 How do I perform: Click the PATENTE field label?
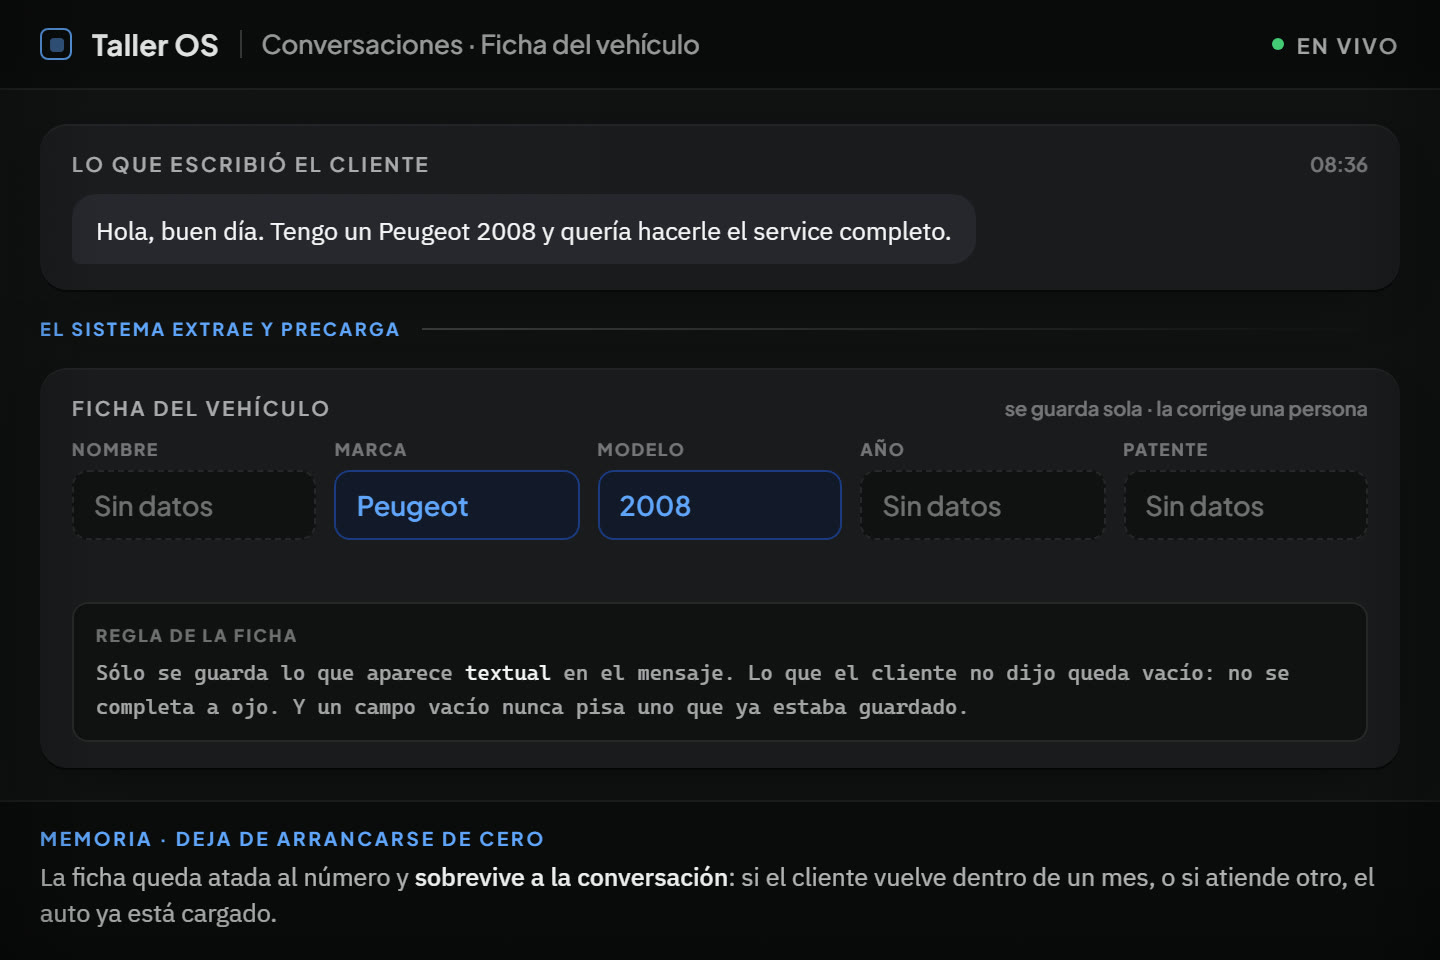coord(1165,450)
